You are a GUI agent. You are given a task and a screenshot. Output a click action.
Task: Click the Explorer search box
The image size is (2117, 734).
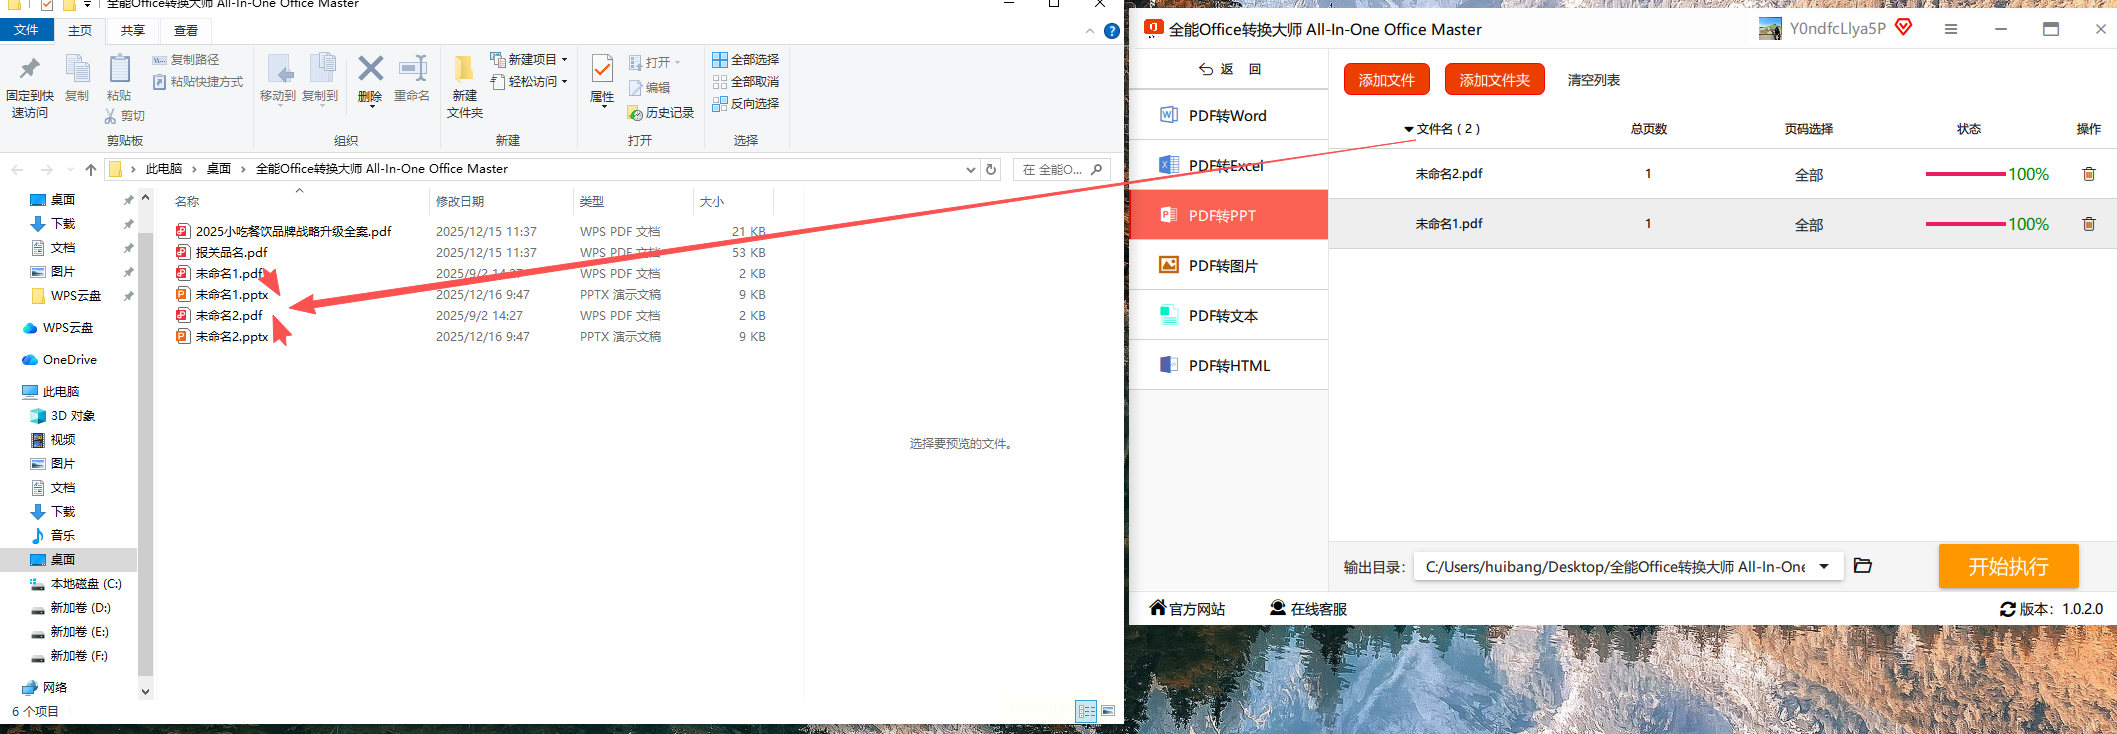[1062, 170]
